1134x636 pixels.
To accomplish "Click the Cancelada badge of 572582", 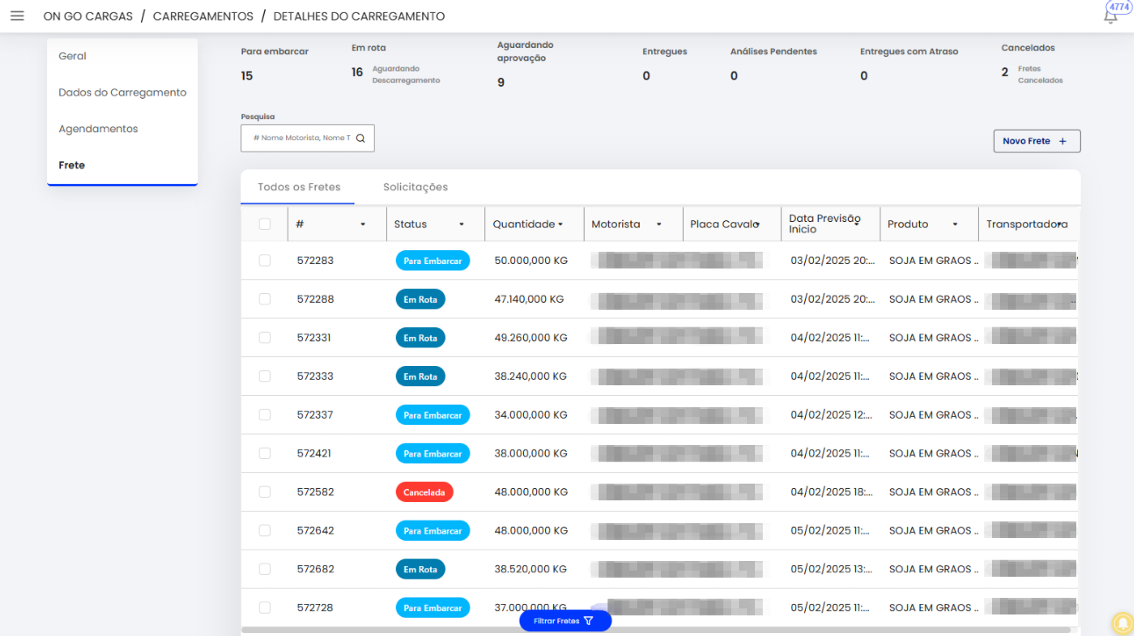I will tap(424, 492).
